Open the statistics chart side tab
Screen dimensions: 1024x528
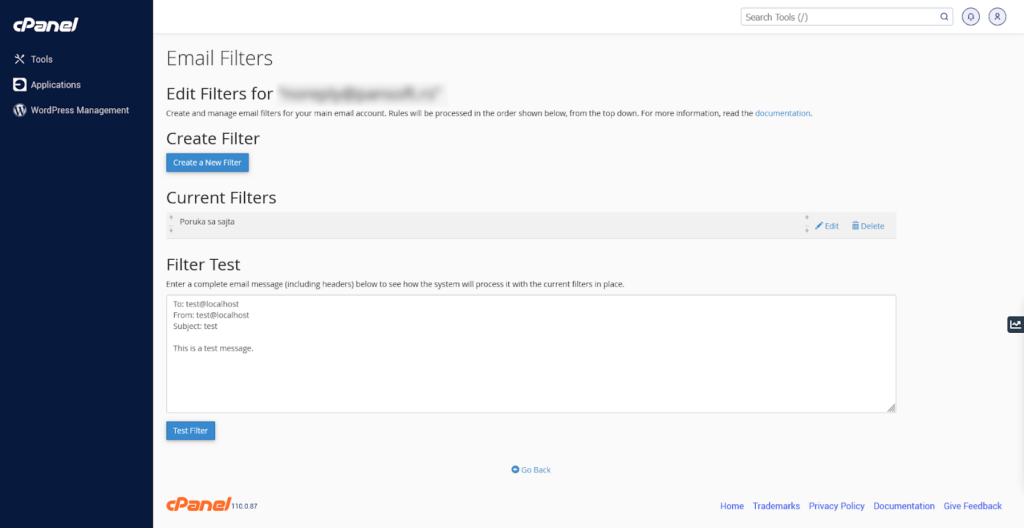(1015, 324)
